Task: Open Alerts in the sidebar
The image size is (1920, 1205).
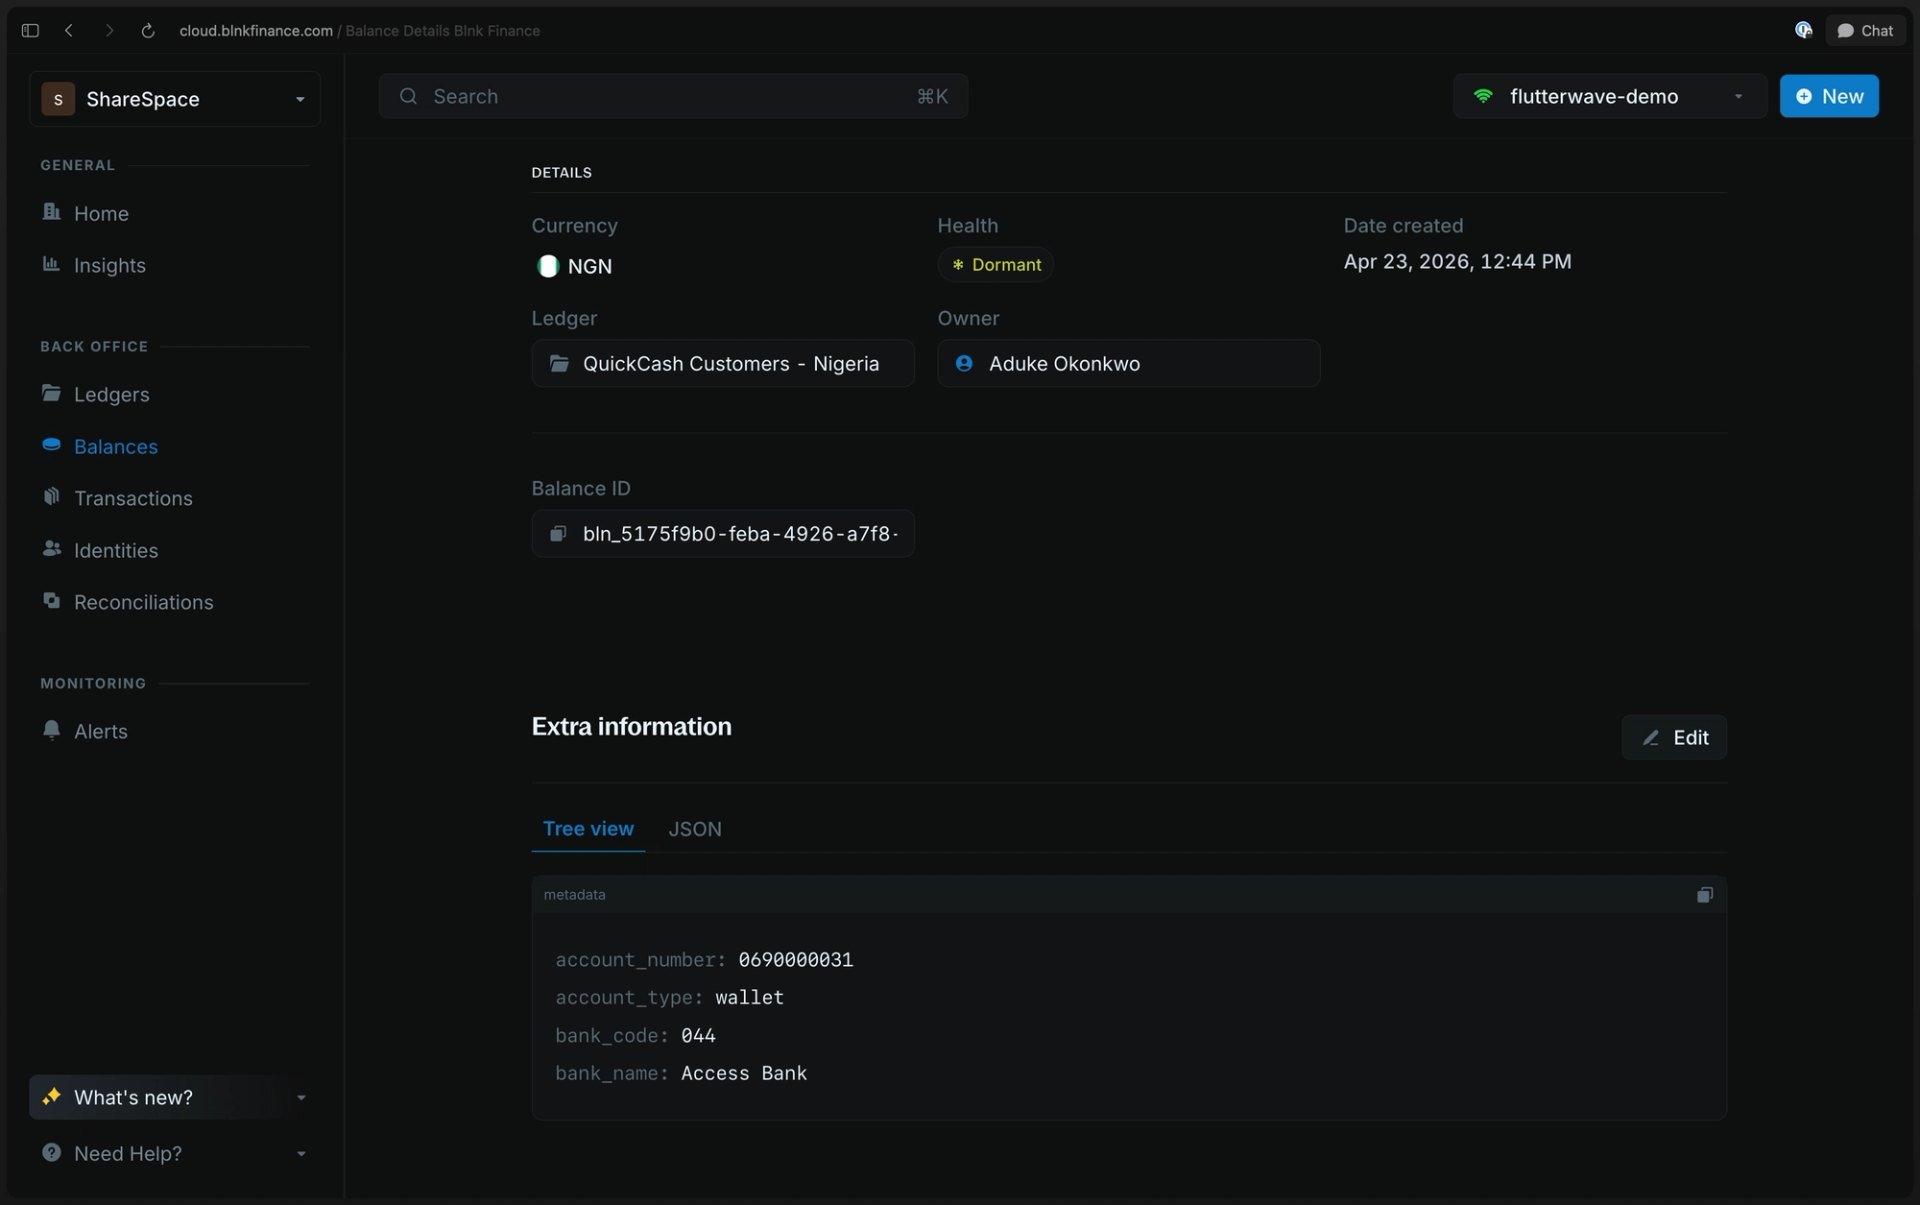Action: [101, 731]
